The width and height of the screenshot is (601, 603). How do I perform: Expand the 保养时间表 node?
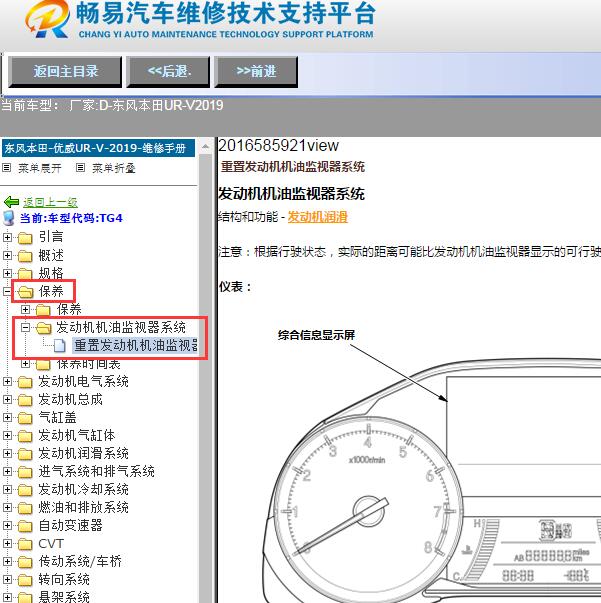(25, 363)
